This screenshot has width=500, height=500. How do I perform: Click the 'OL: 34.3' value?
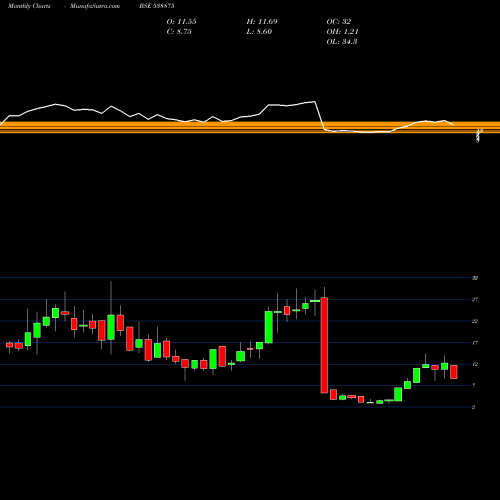(342, 42)
